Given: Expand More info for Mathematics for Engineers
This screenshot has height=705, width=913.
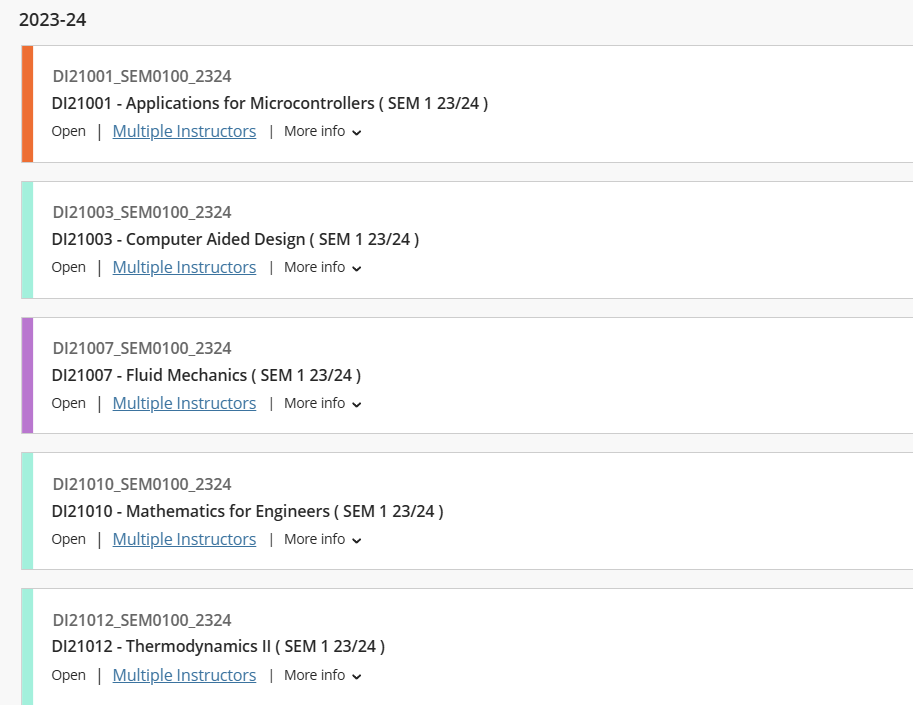Looking at the screenshot, I should 322,539.
